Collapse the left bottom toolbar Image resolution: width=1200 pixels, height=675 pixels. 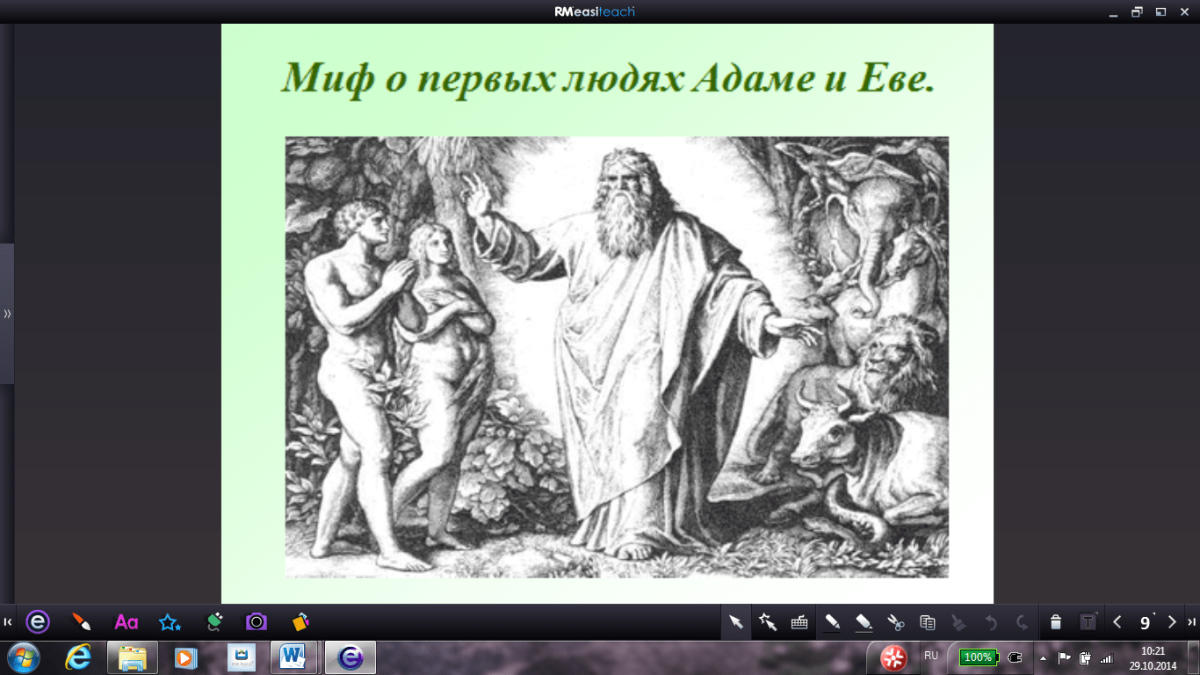(x=8, y=622)
